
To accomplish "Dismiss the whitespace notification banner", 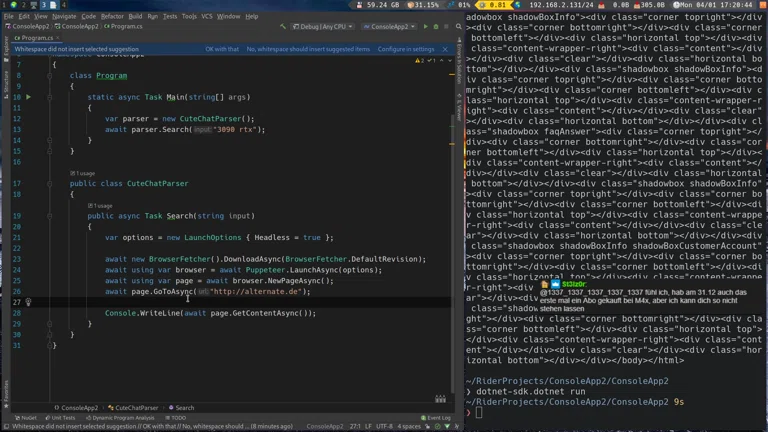I will [445, 49].
